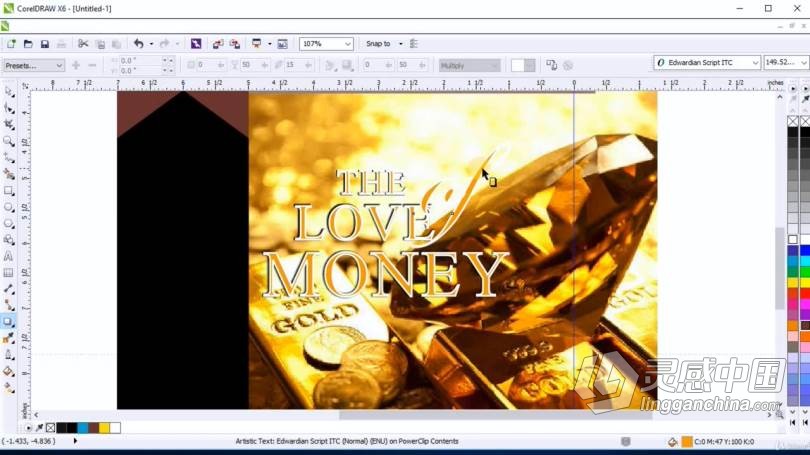Click the no-color X swatch in document palette
Screen dimensions: 810x455
50,428
